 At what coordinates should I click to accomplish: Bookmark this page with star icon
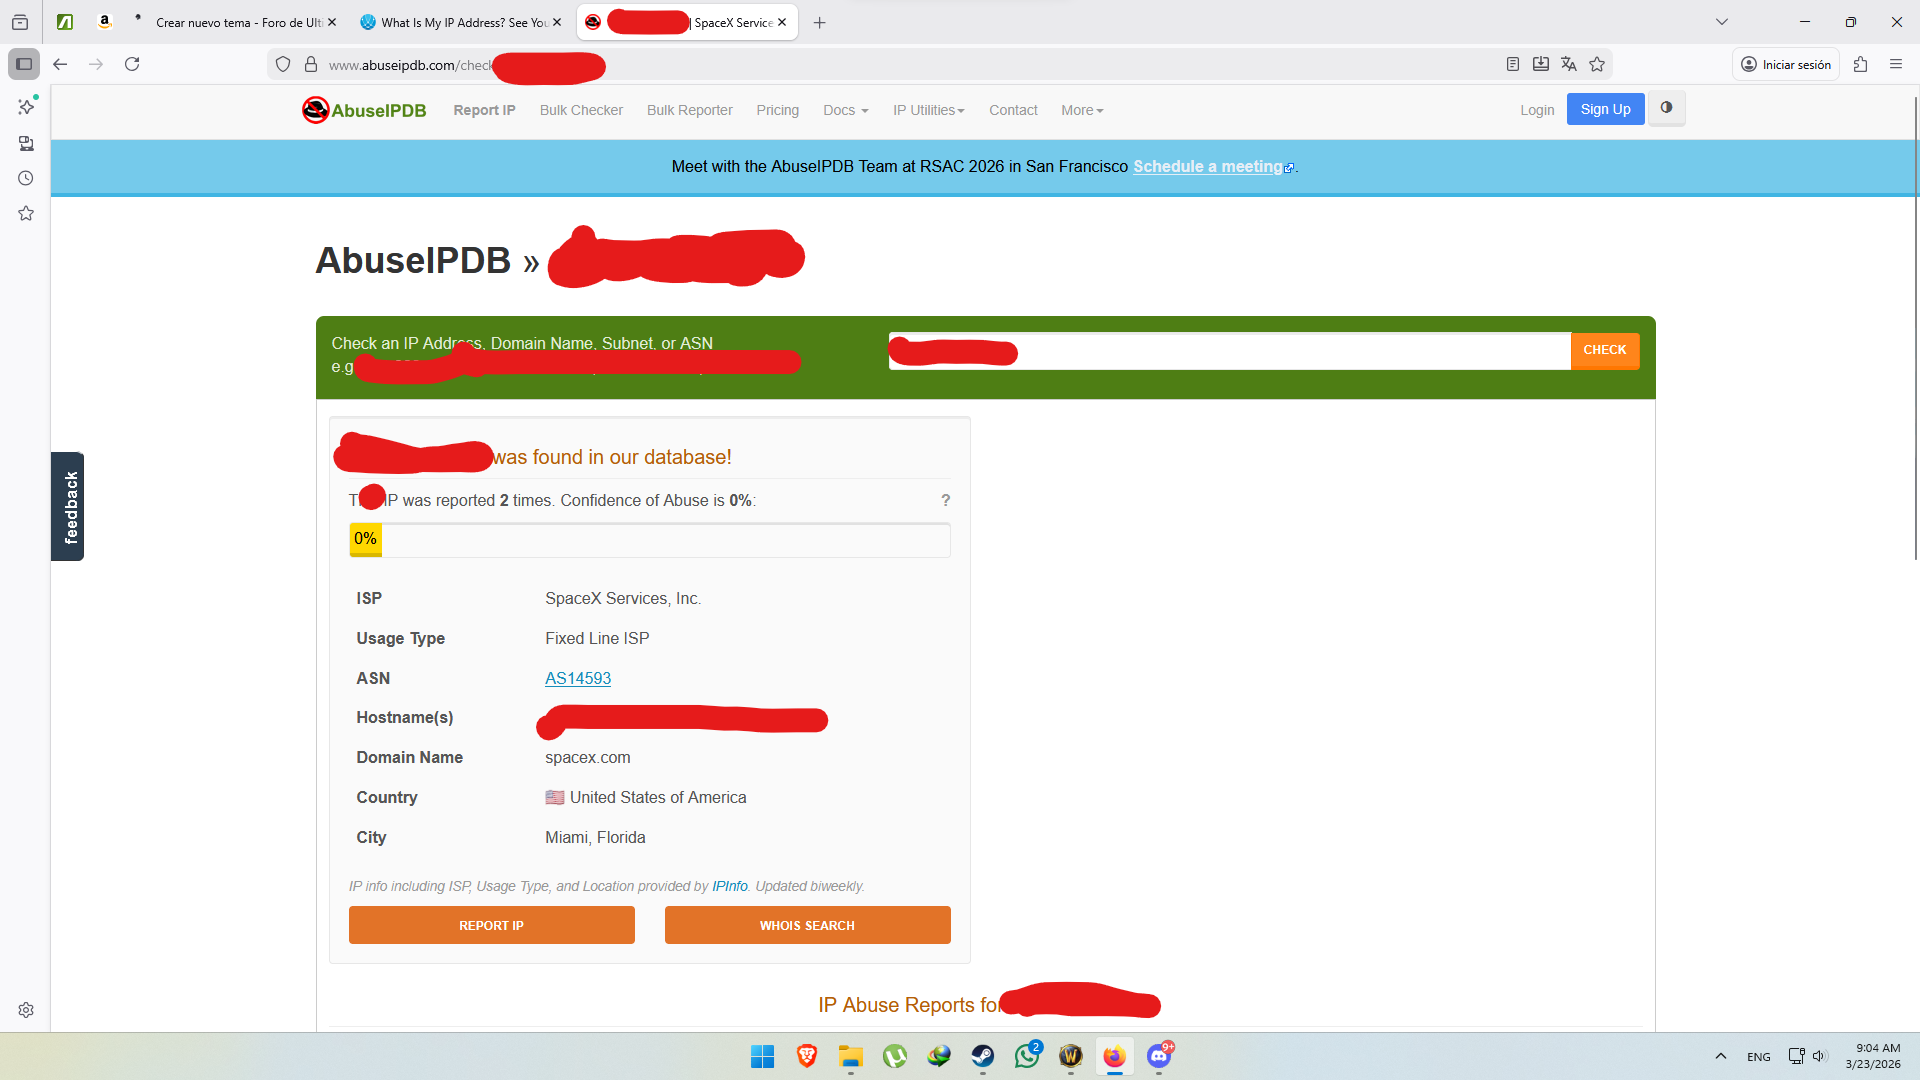(x=1597, y=64)
